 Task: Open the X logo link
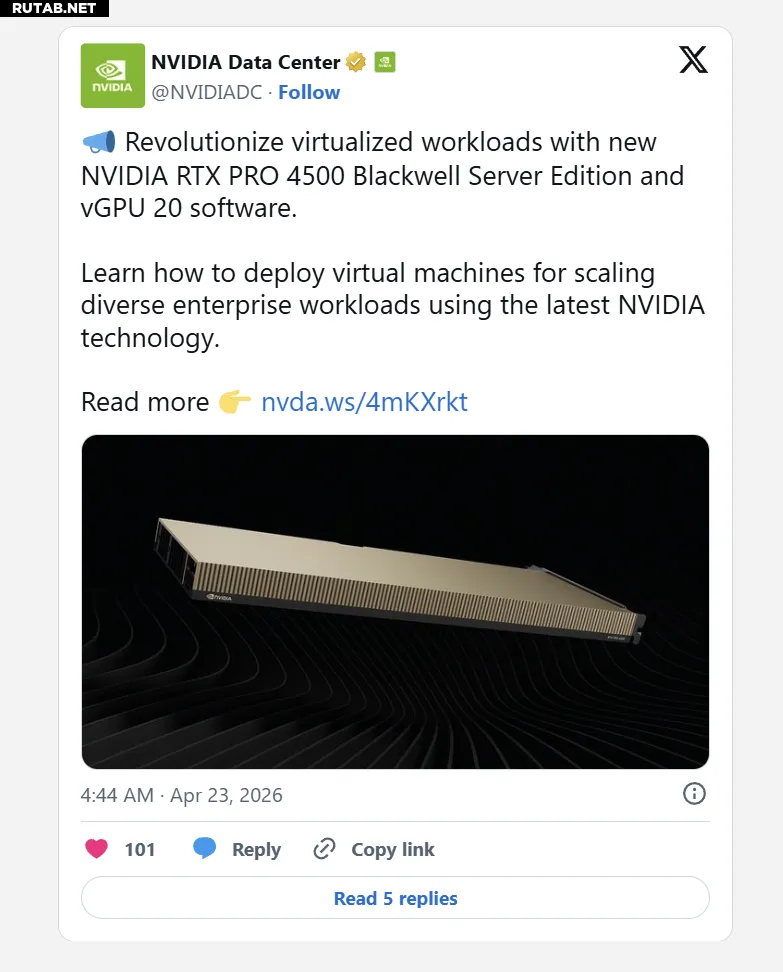(x=693, y=60)
